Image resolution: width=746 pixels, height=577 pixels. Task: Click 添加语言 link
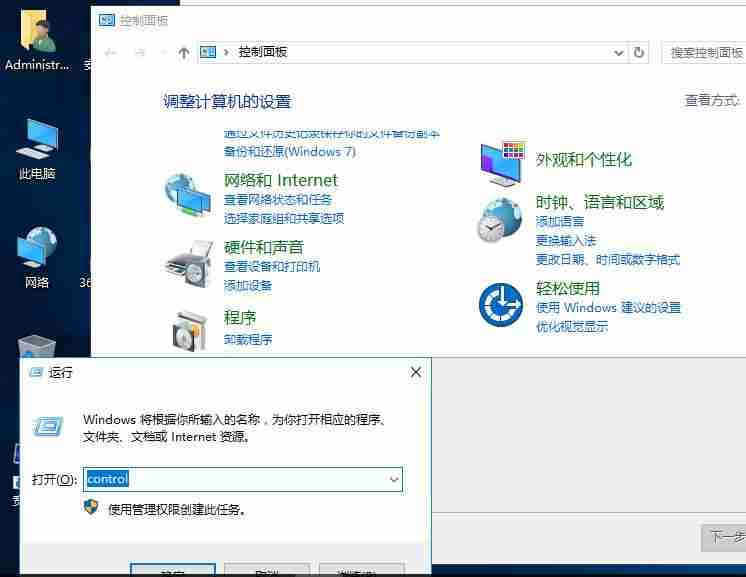(x=560, y=222)
